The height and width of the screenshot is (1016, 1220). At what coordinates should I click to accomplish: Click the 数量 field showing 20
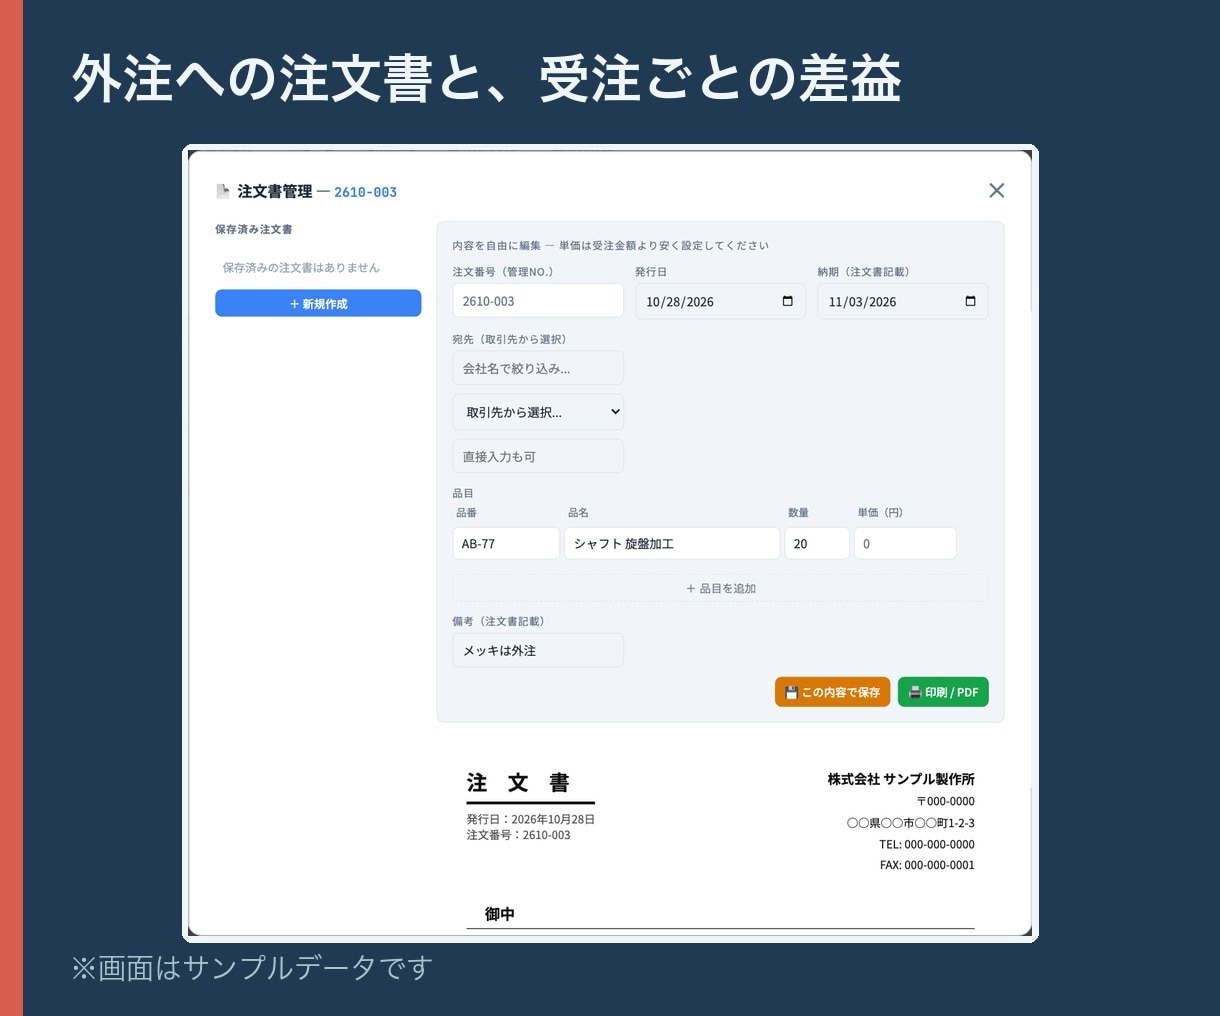[x=817, y=543]
